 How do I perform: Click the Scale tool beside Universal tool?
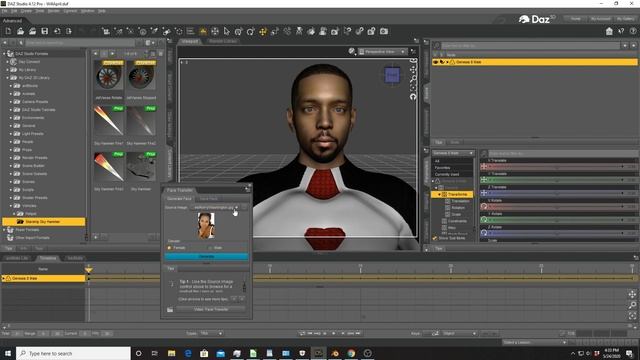[275, 31]
